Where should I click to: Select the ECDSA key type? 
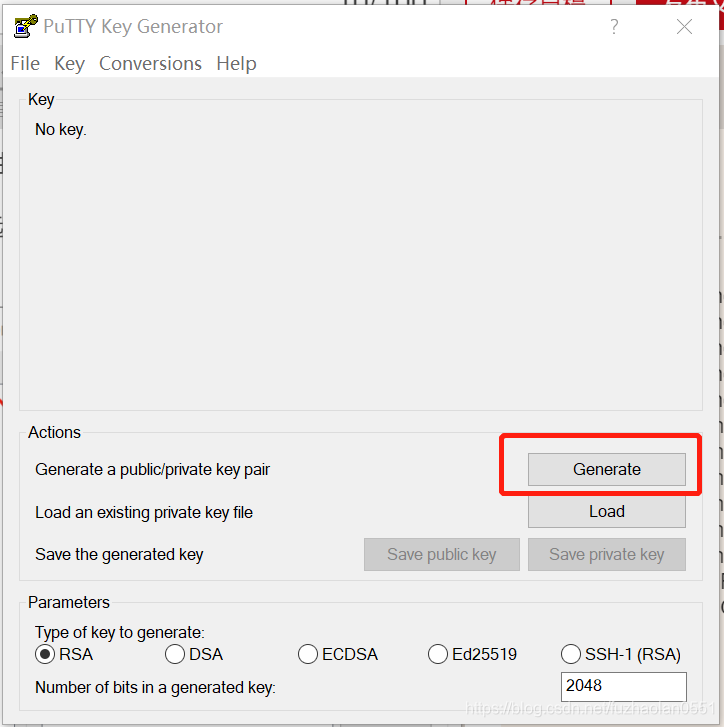[x=338, y=654]
